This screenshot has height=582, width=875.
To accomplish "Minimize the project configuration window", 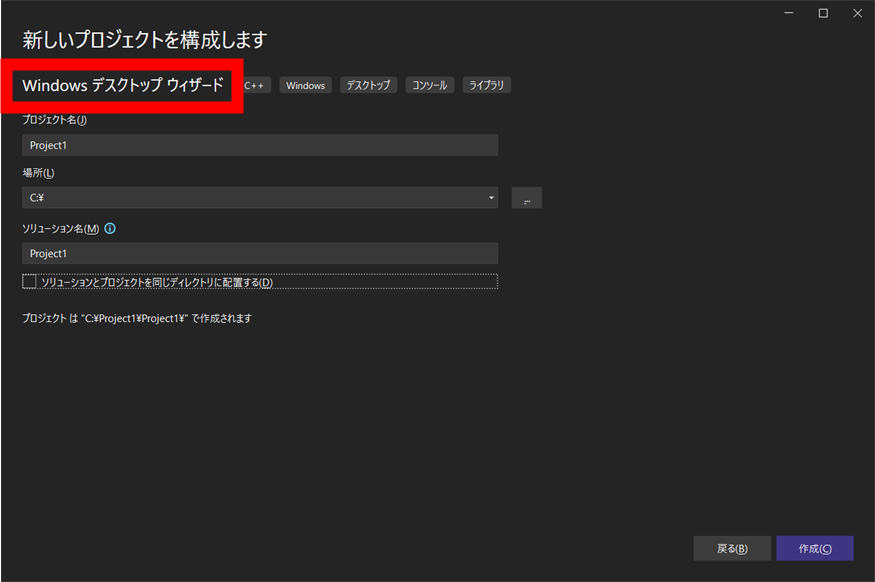I will click(x=791, y=13).
